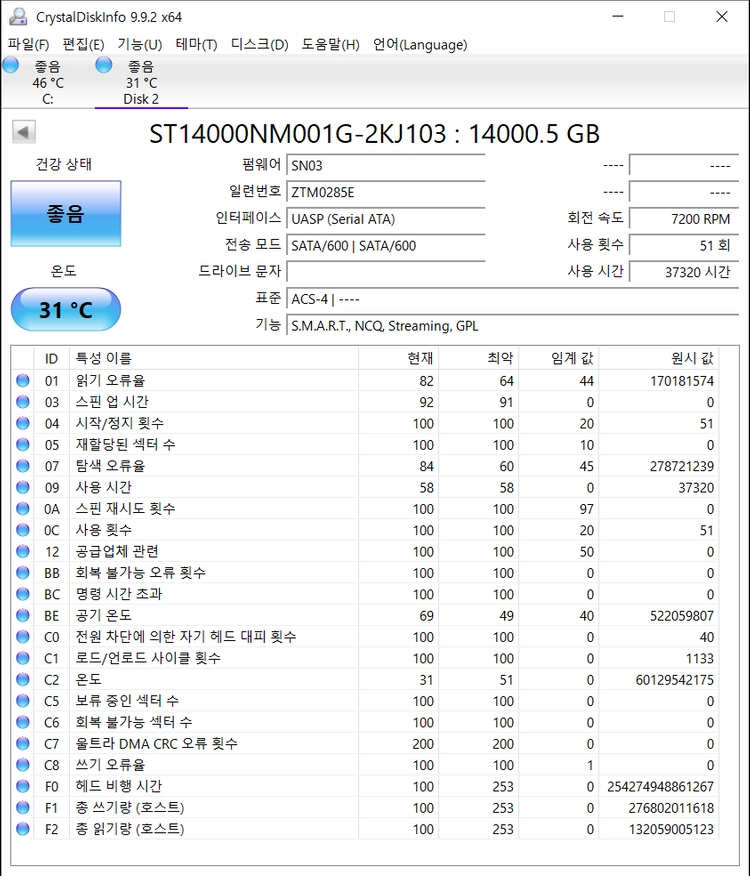Click status orb of 탐색 오류율 row

coord(23,466)
